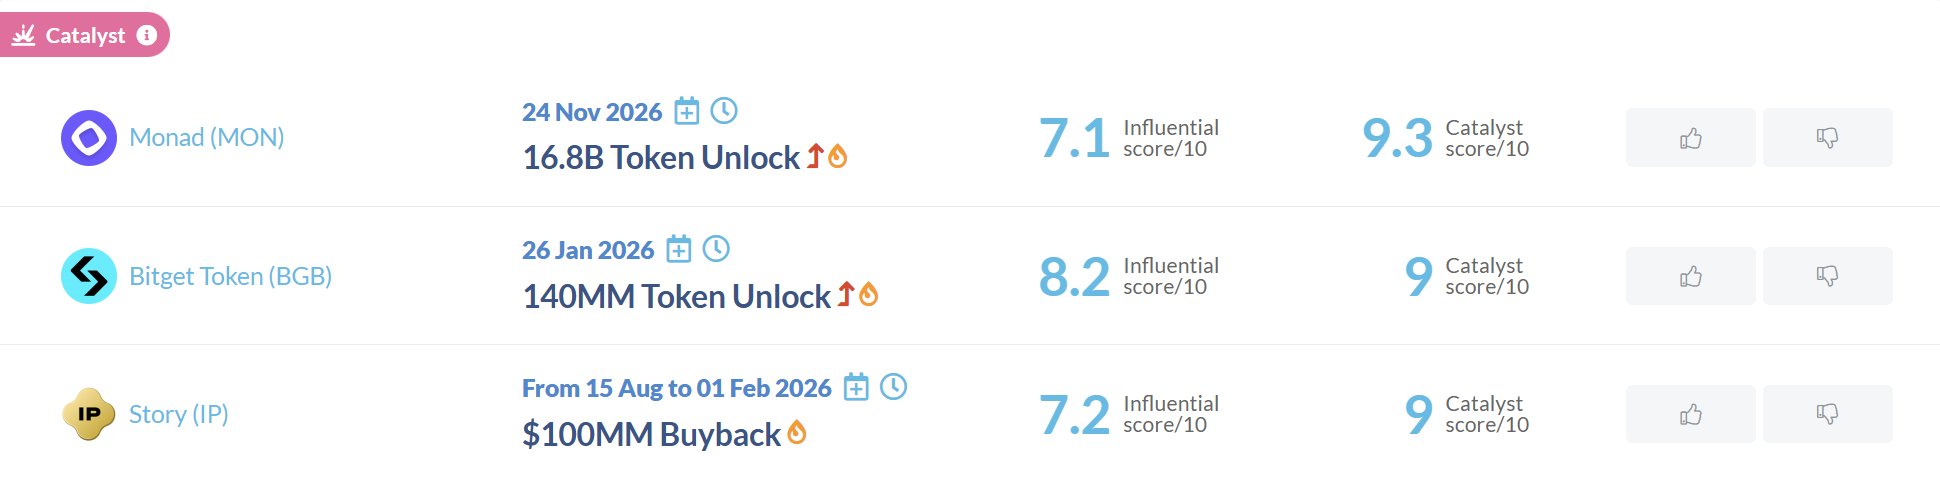Screen dimensions: 1940x492
Task: Click the Monad logo icon
Action: pyautogui.click(x=89, y=138)
